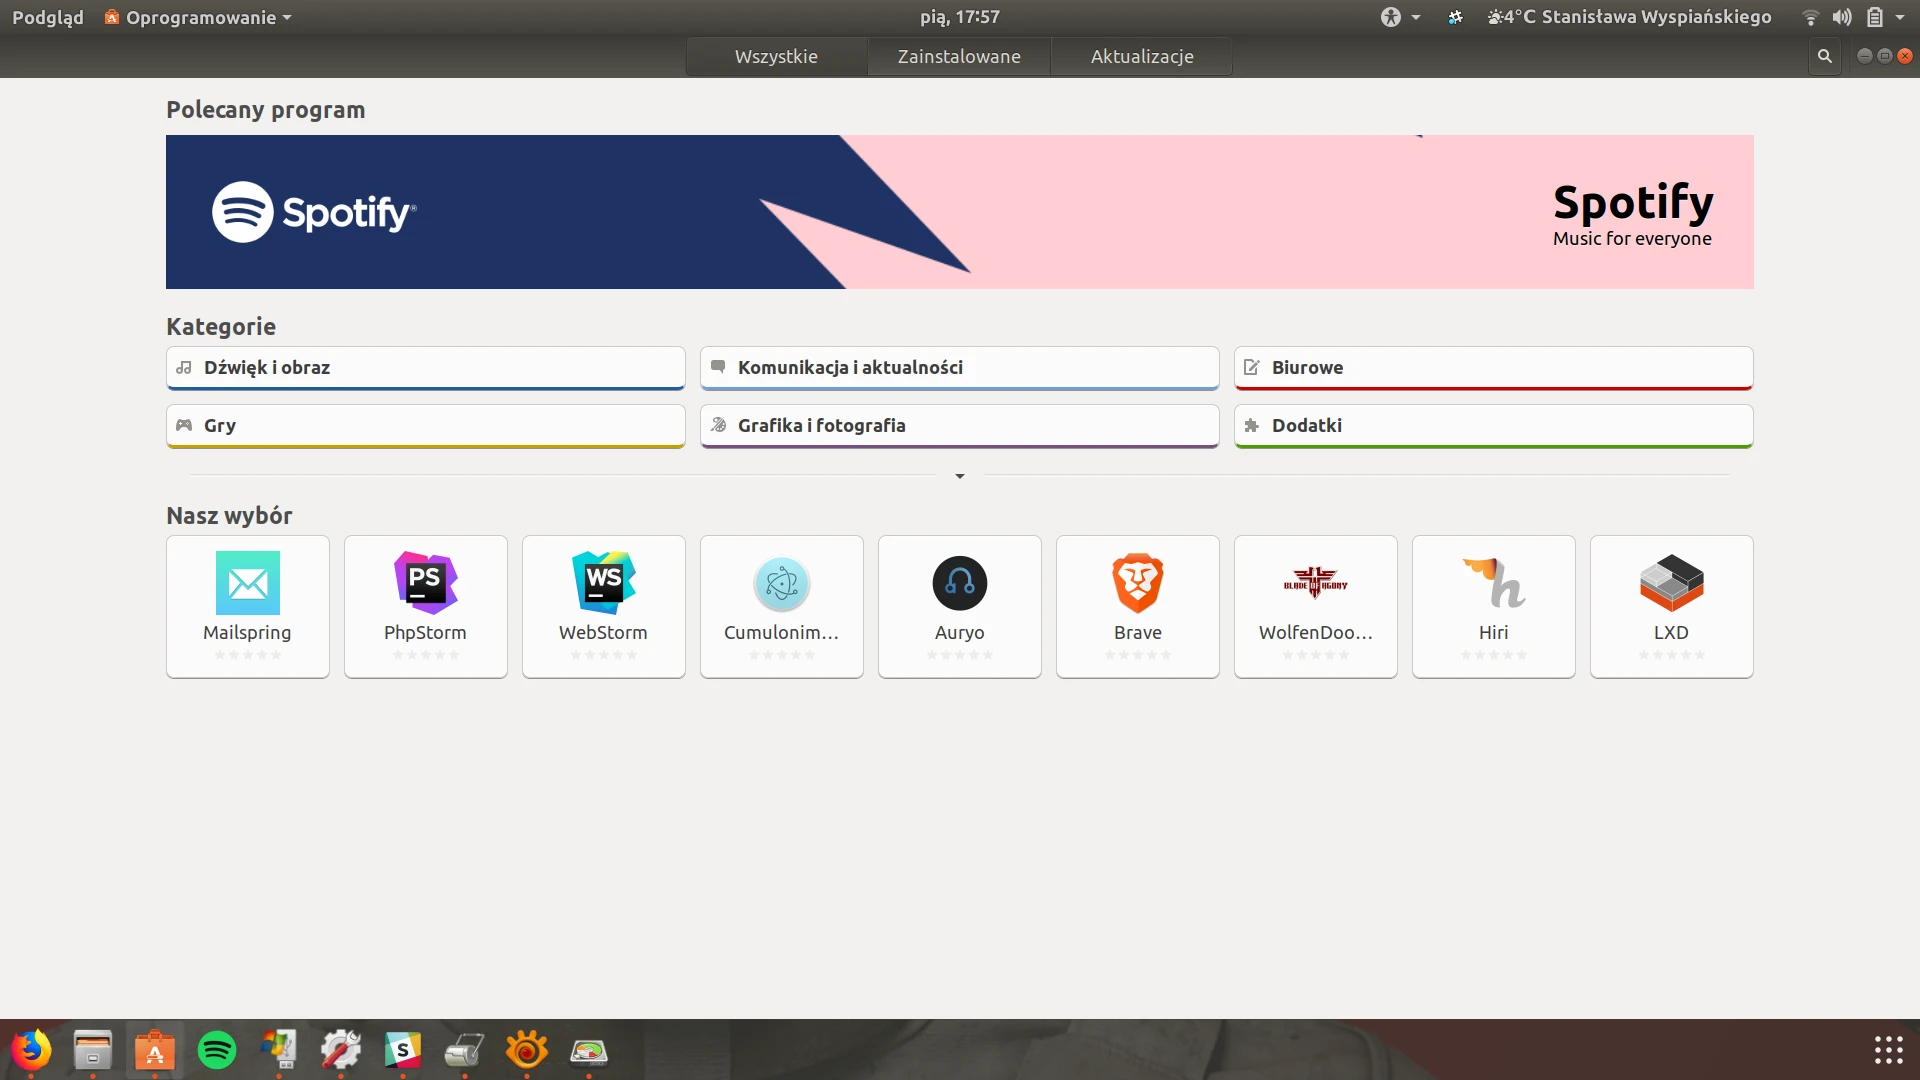Open the Mailspring app tile
The width and height of the screenshot is (1920, 1080).
(248, 607)
